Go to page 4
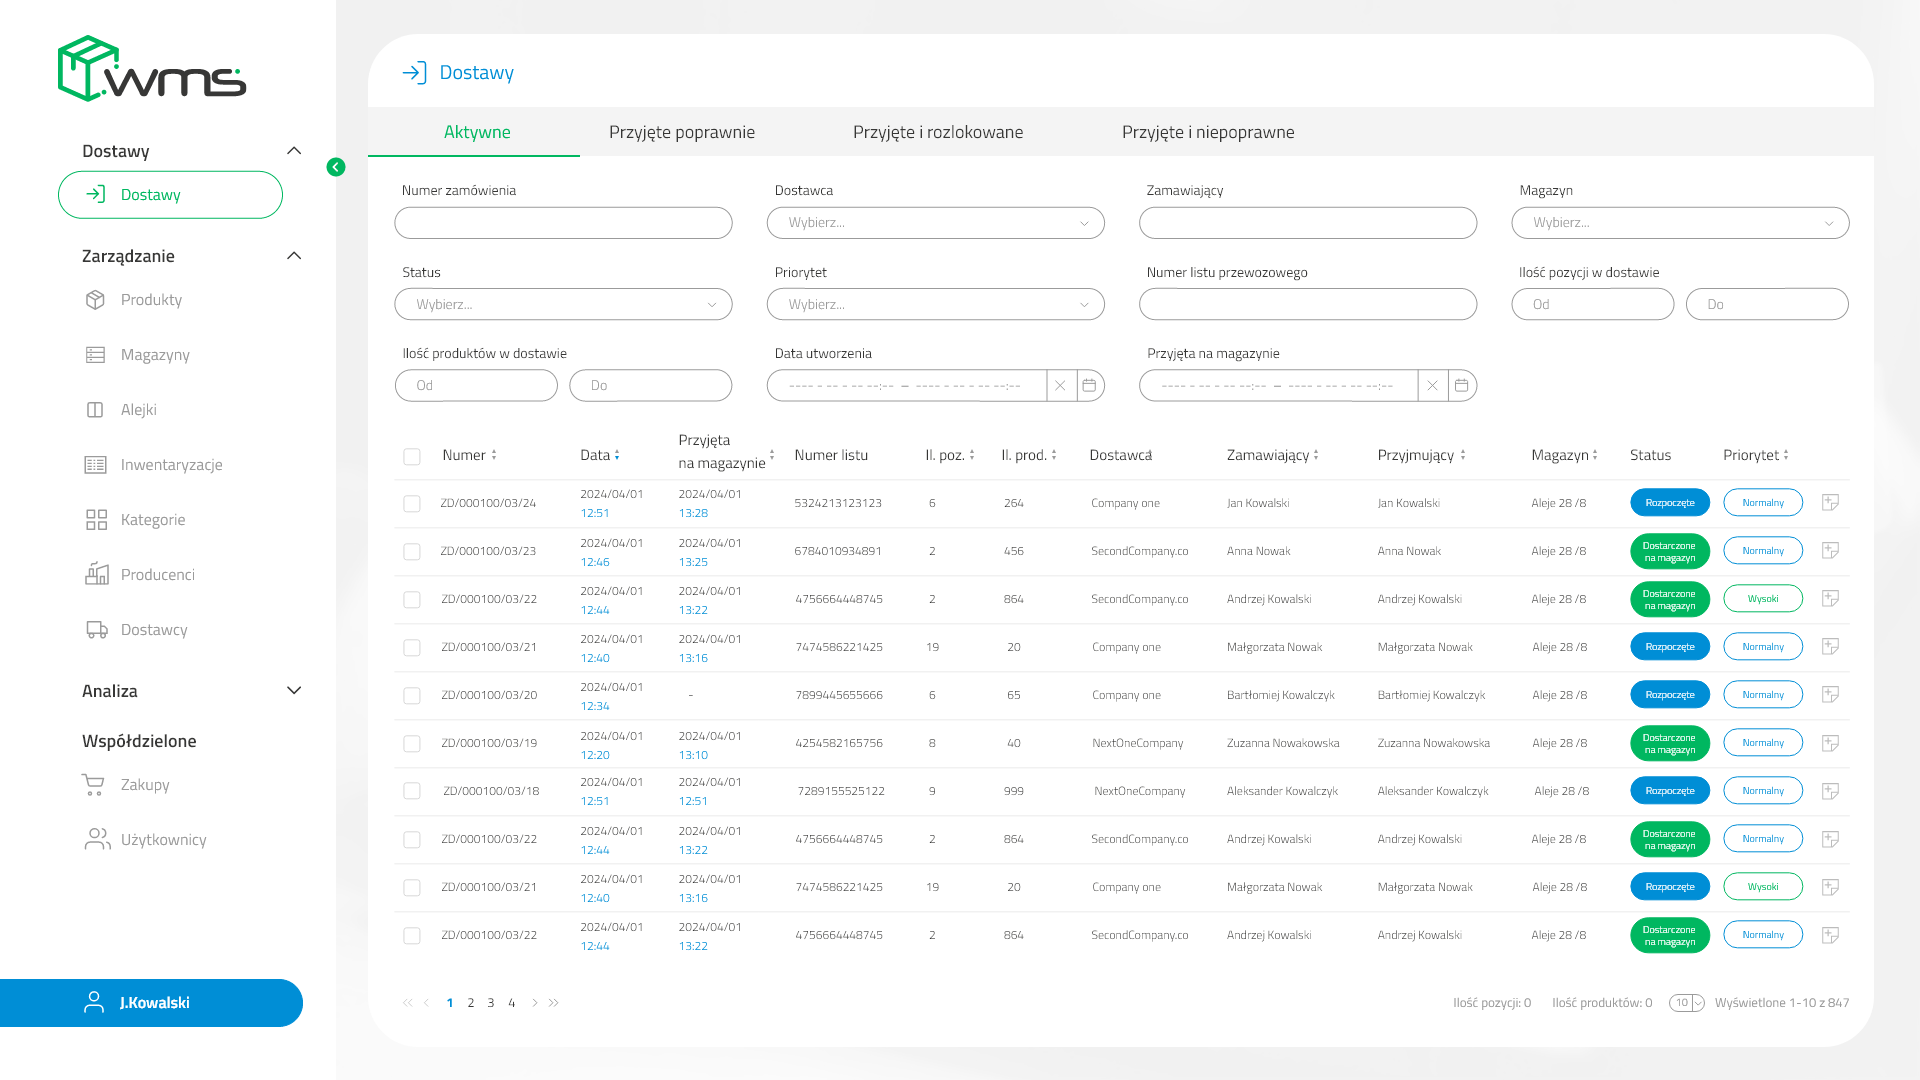Screen dimensions: 1920x1080 click(512, 1003)
